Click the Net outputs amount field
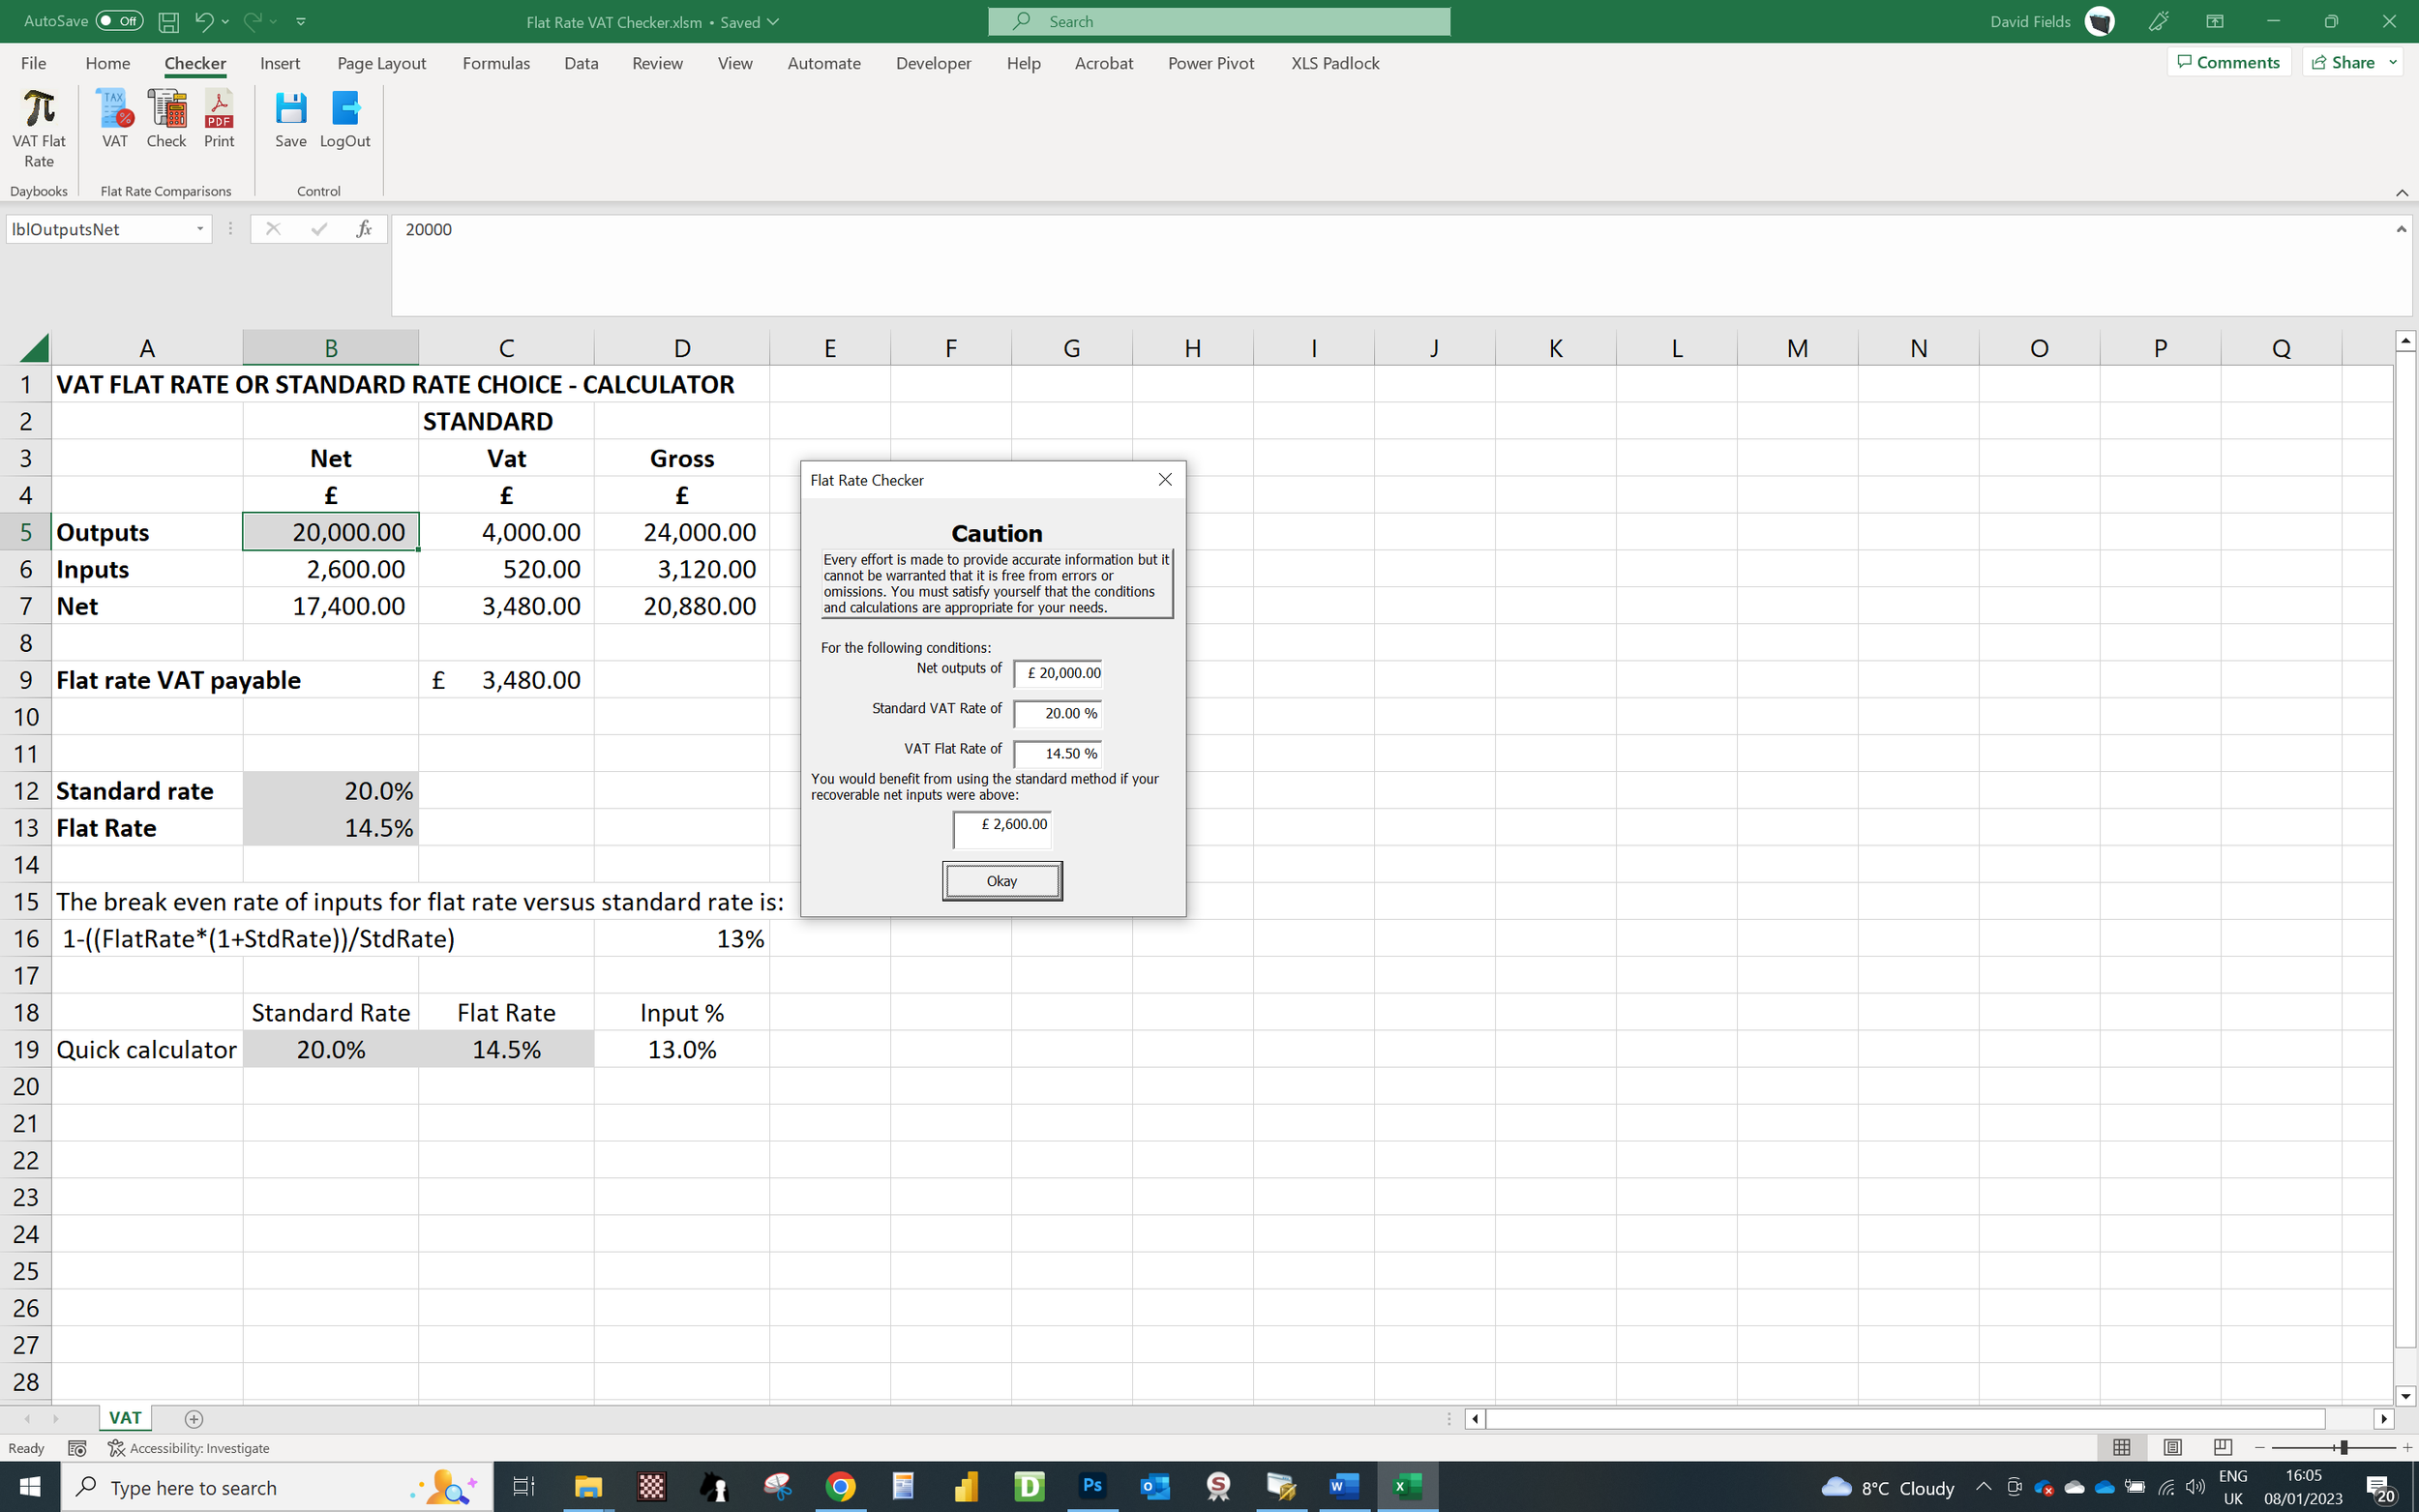 click(1058, 672)
